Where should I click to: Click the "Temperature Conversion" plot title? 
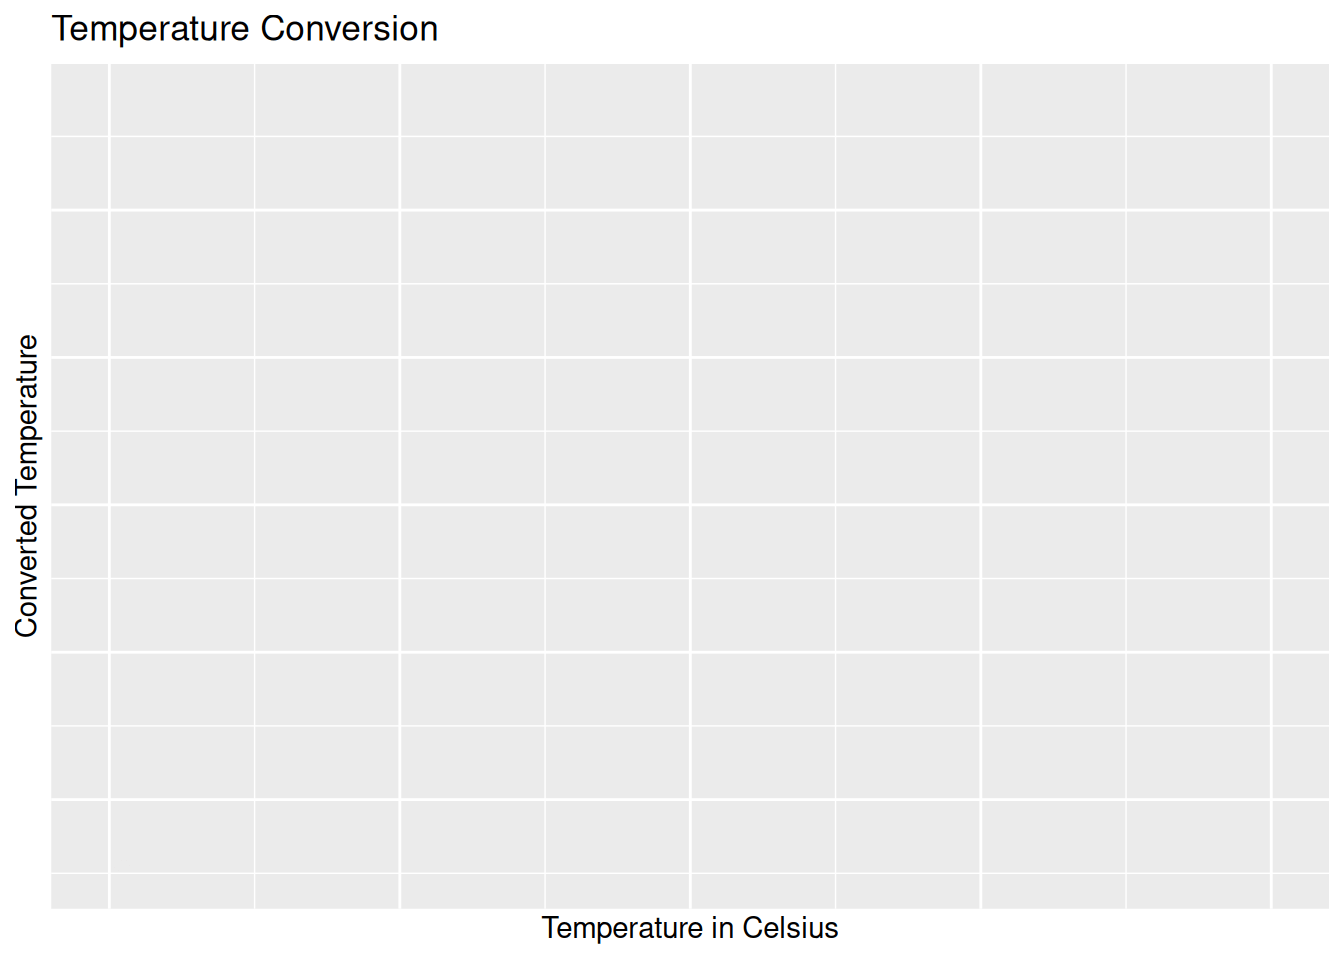[245, 29]
